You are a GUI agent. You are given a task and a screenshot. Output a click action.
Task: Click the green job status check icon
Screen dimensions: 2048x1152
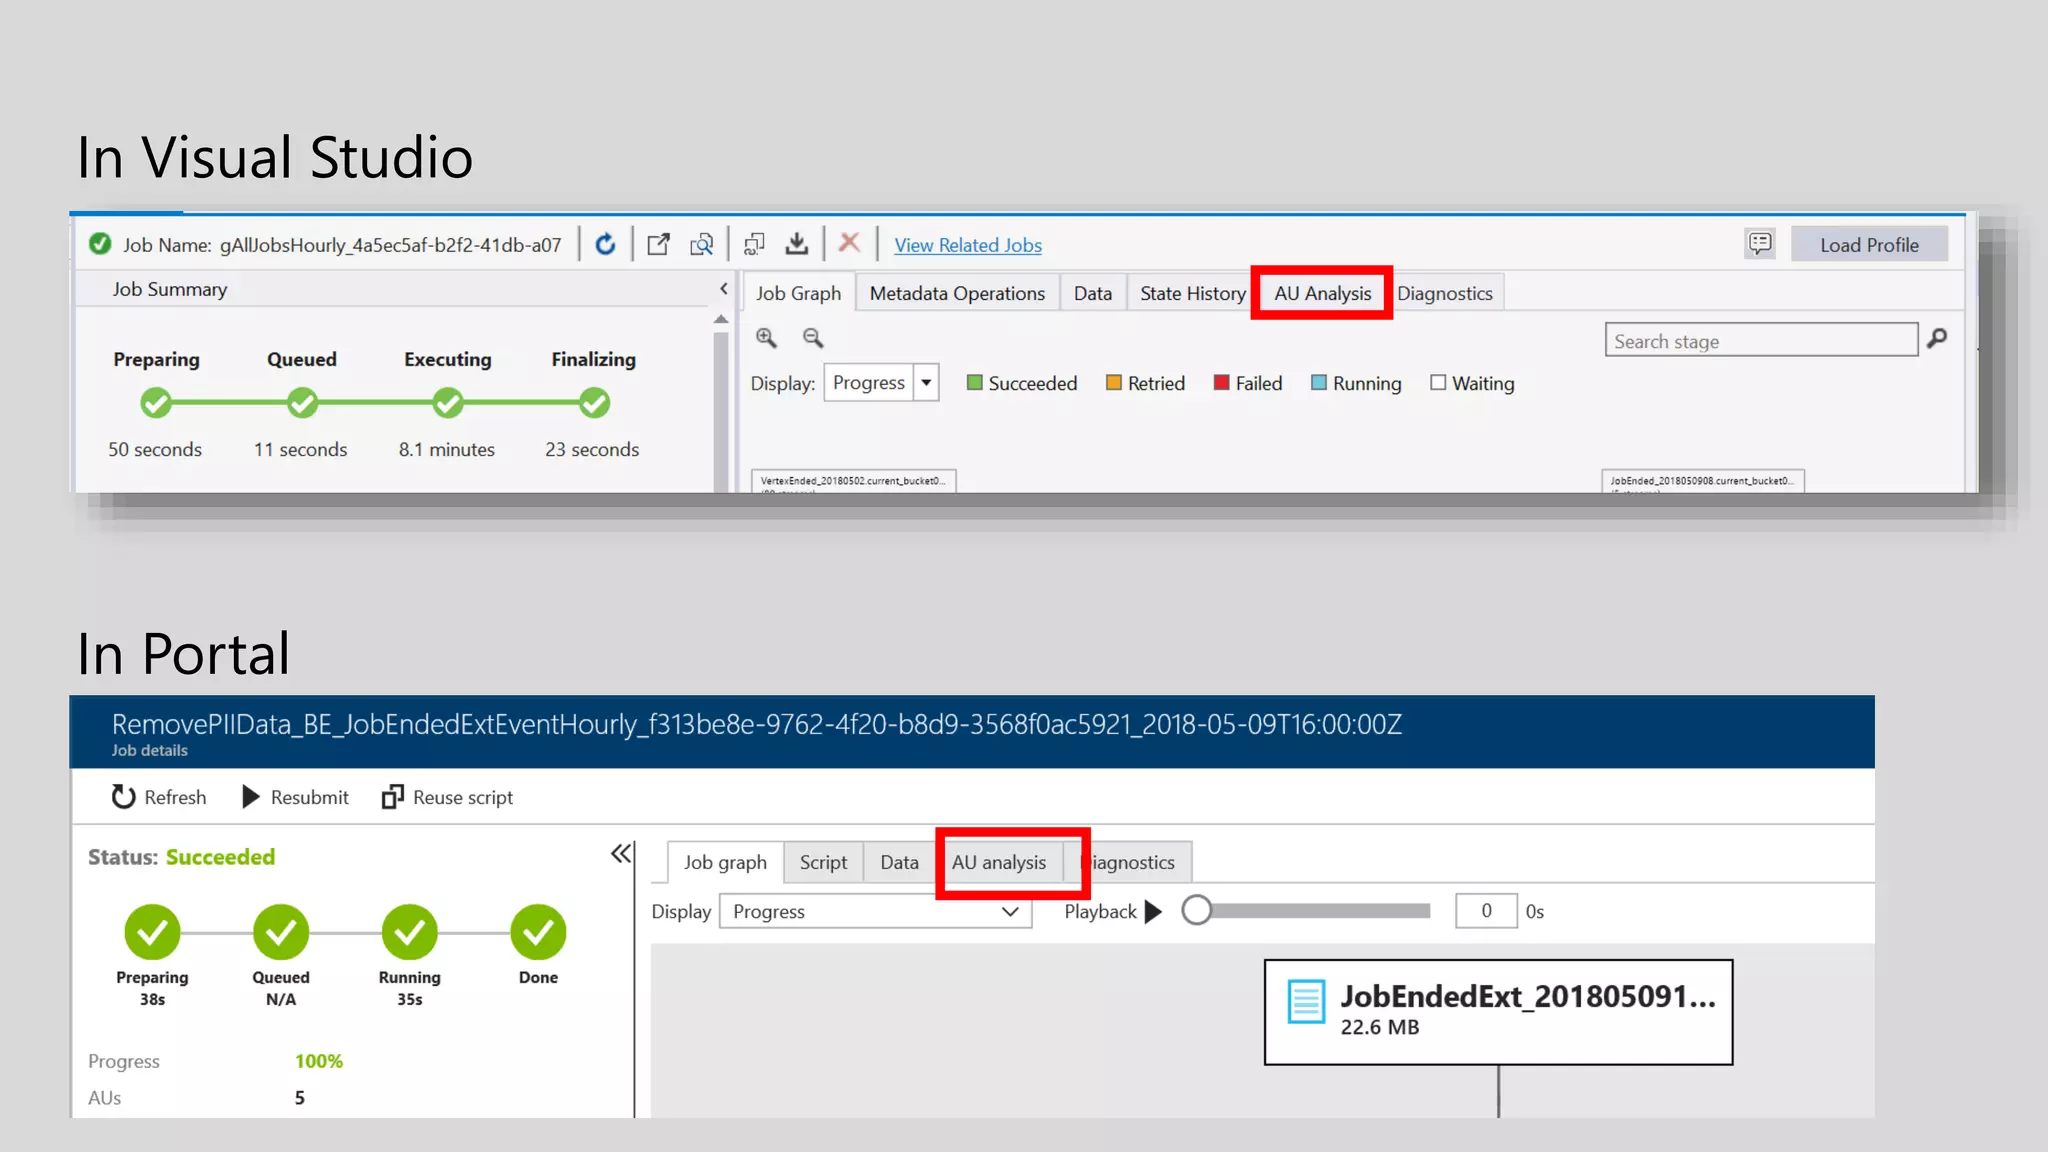(100, 244)
